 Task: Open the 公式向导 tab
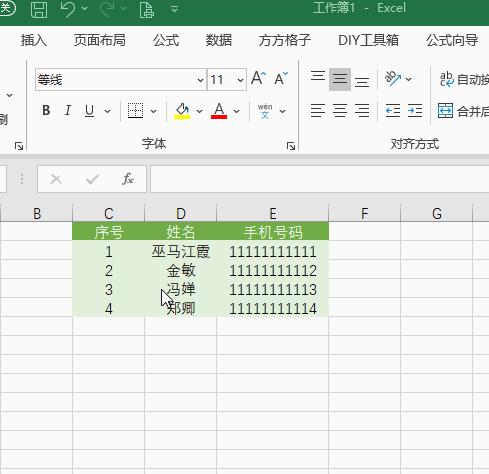click(x=452, y=40)
